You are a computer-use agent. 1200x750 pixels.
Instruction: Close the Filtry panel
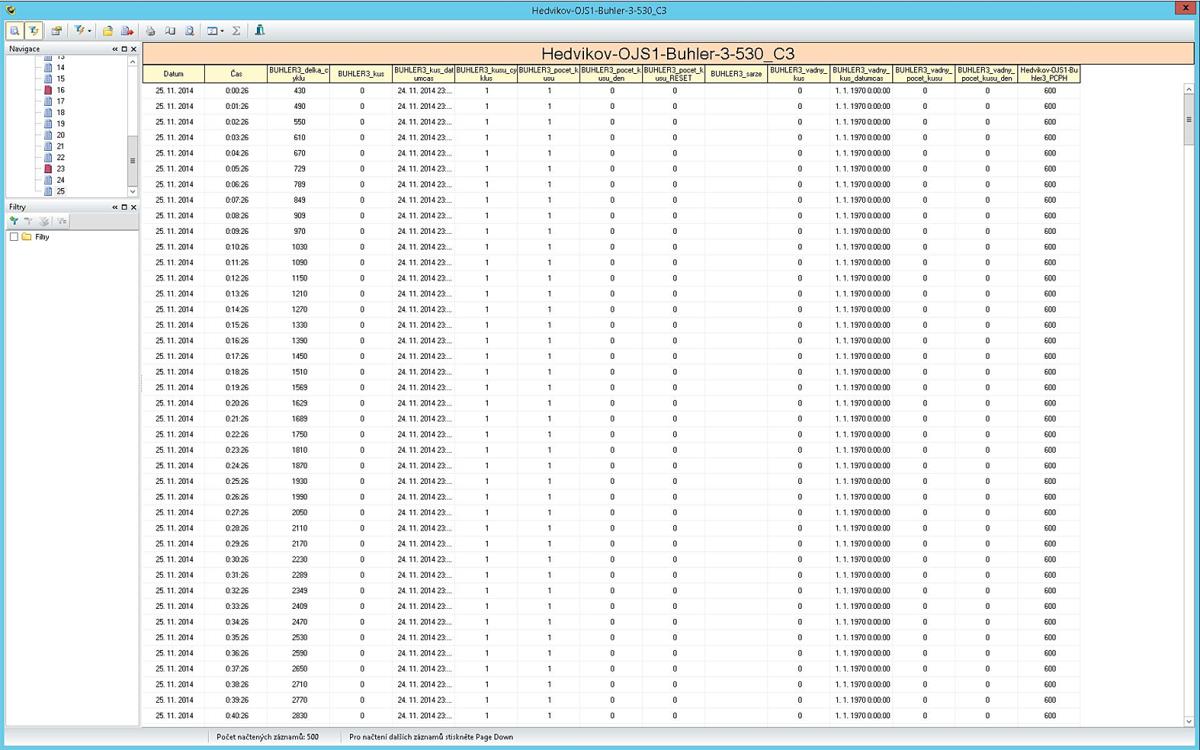tap(133, 207)
